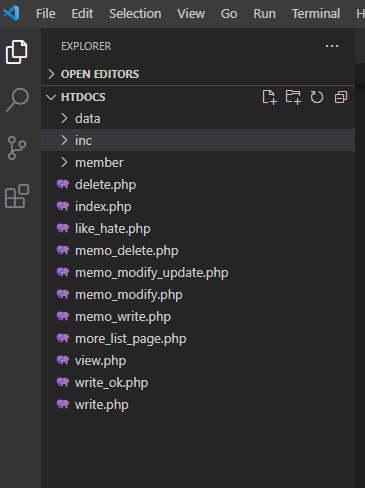Viewport: 365px width, 488px height.
Task: Open delete.php file
Action: tap(106, 185)
